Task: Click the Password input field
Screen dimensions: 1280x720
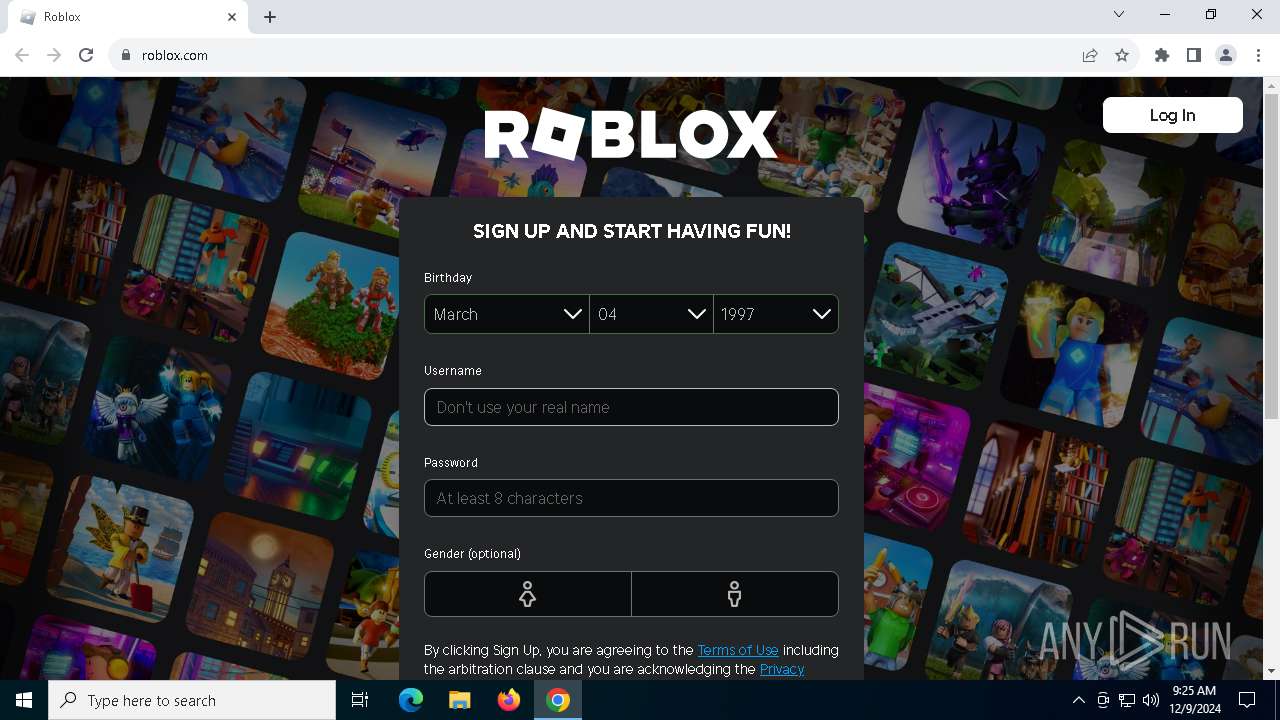Action: click(631, 498)
